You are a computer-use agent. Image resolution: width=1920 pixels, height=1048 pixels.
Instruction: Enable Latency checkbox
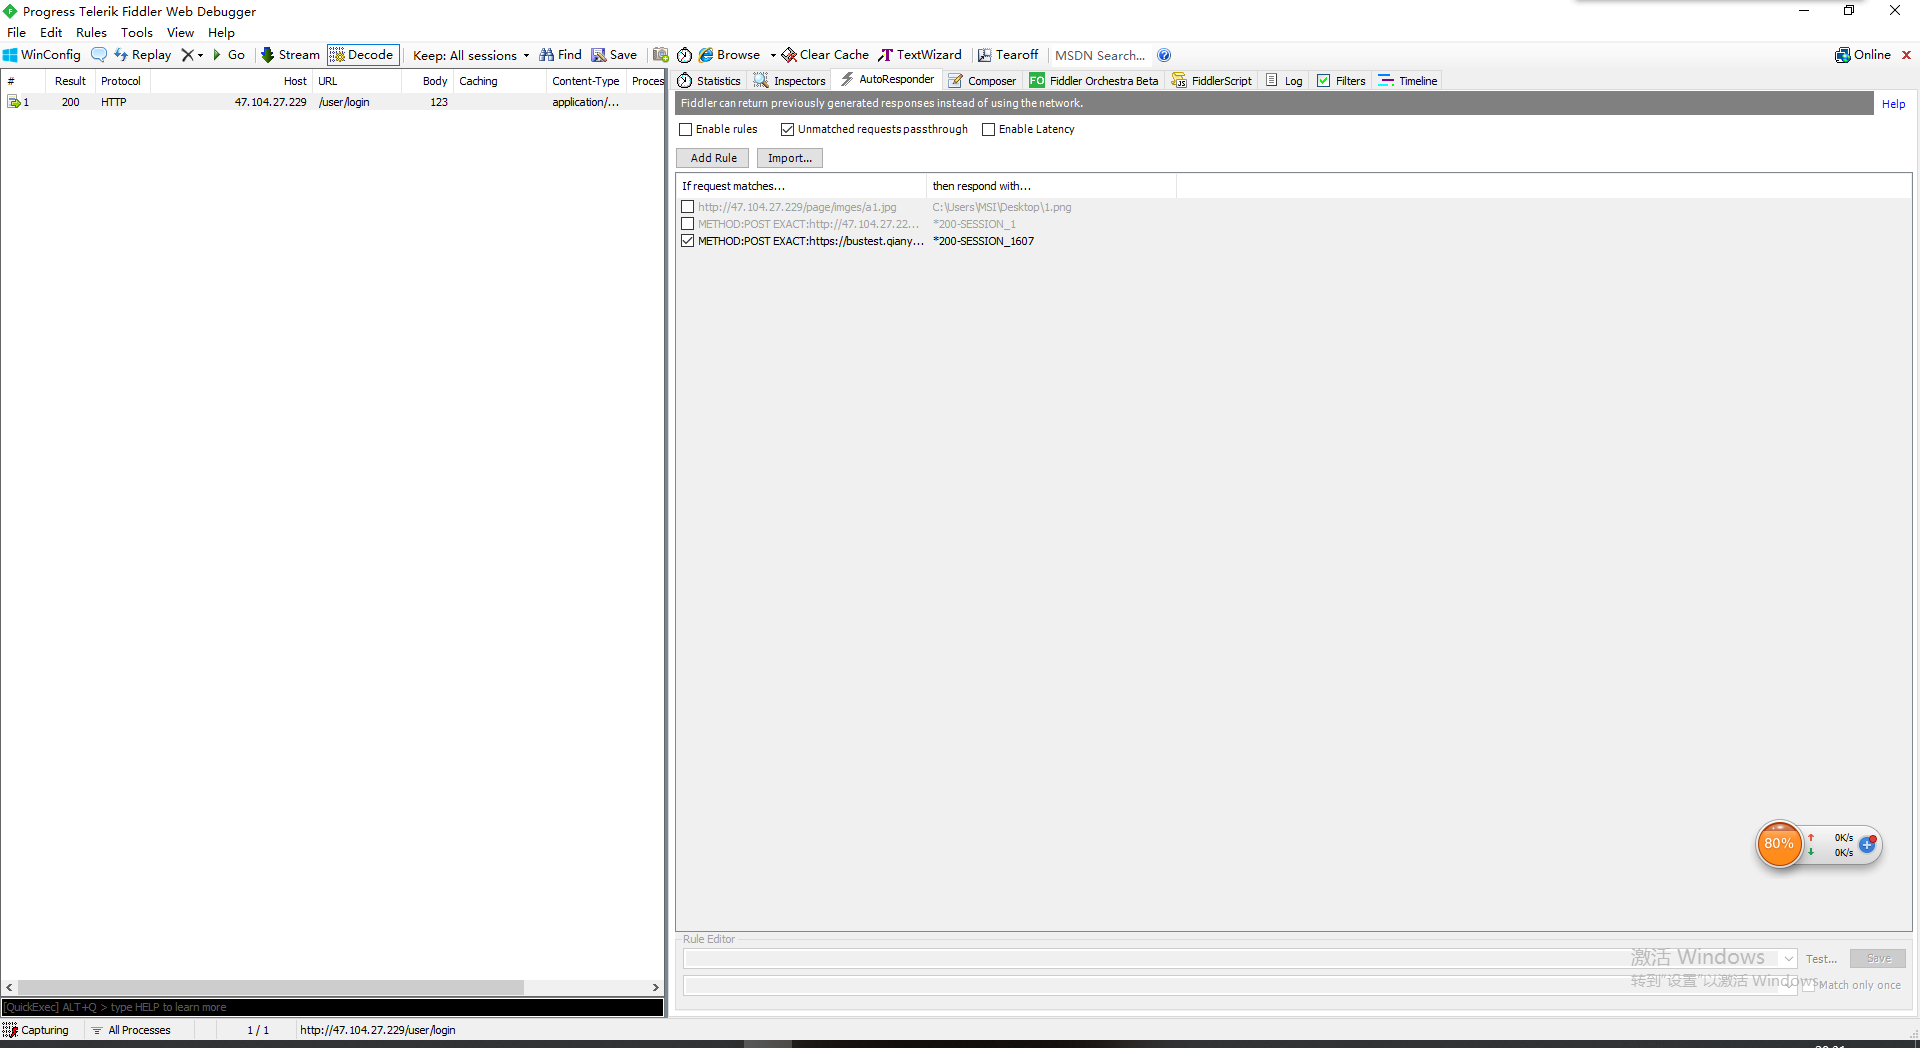(x=989, y=130)
